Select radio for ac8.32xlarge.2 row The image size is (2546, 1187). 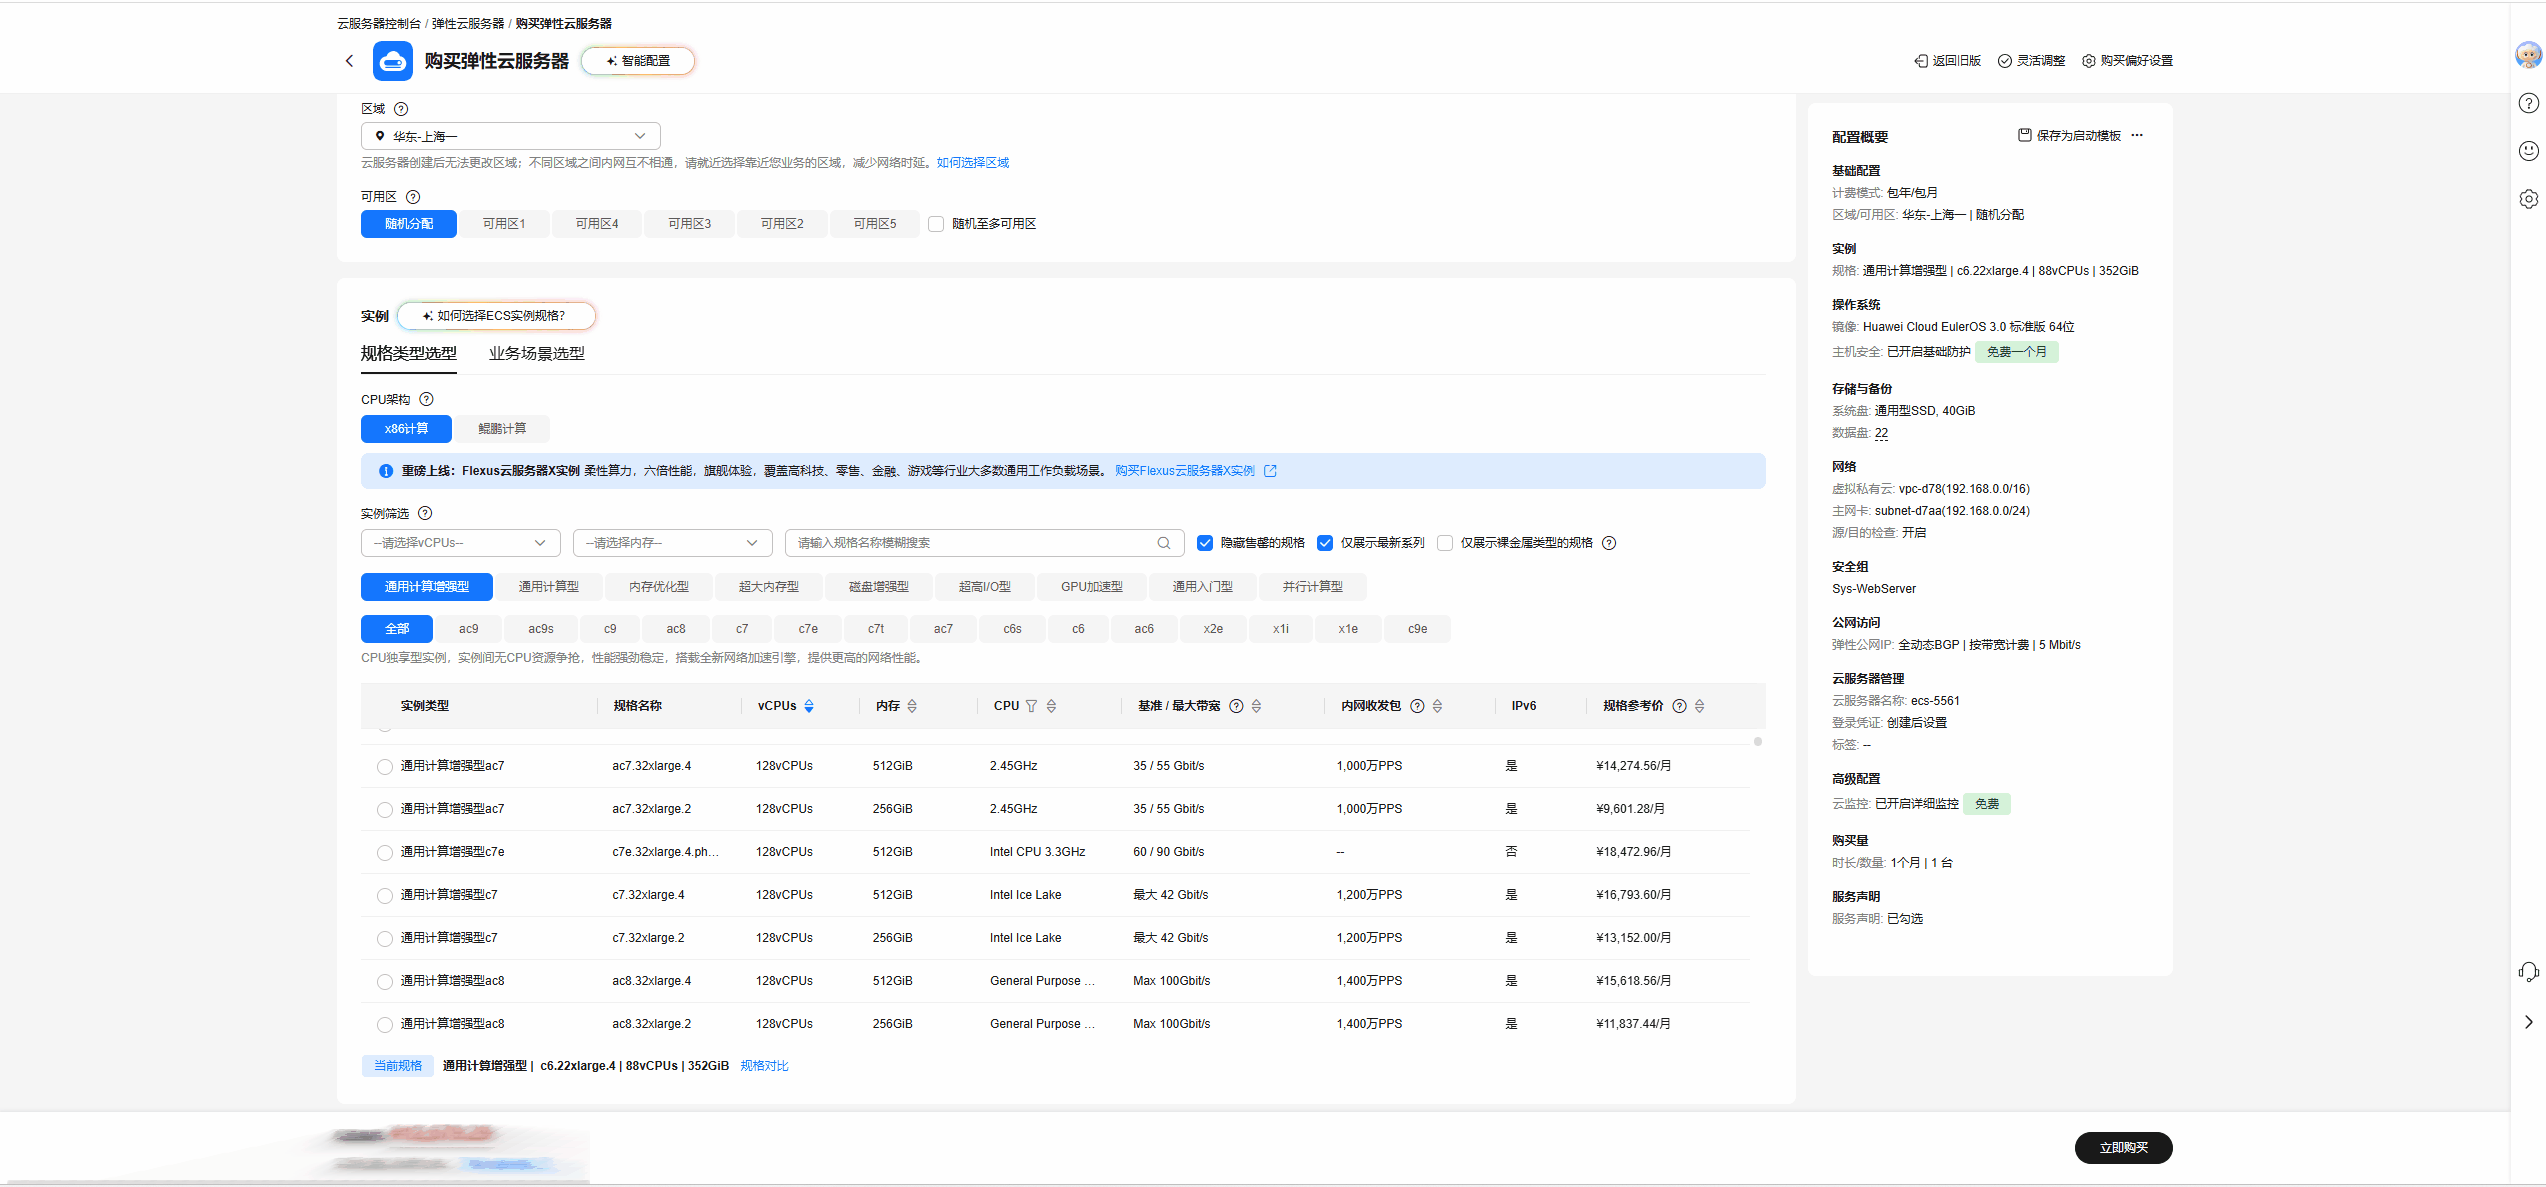[384, 1025]
